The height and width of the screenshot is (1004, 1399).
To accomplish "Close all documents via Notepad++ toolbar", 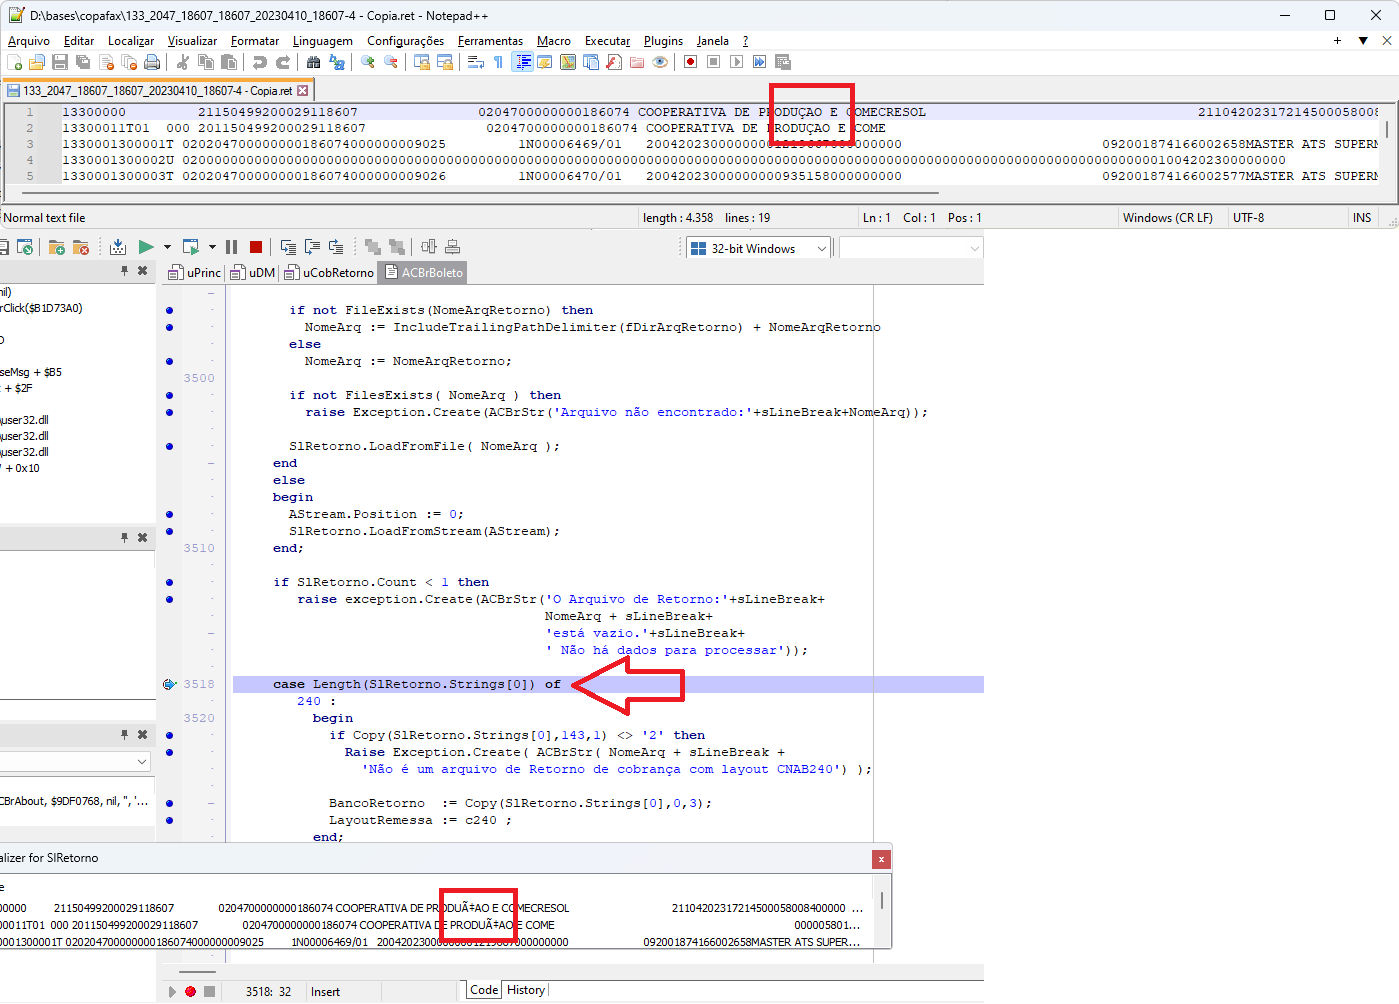I will [x=129, y=62].
